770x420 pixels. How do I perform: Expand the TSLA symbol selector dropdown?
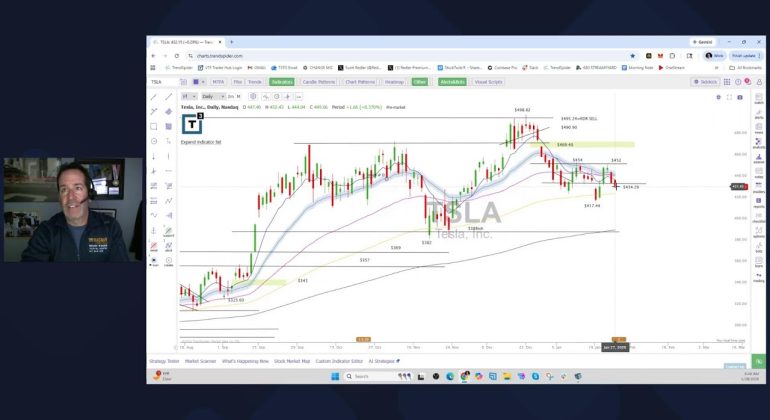[x=166, y=81]
